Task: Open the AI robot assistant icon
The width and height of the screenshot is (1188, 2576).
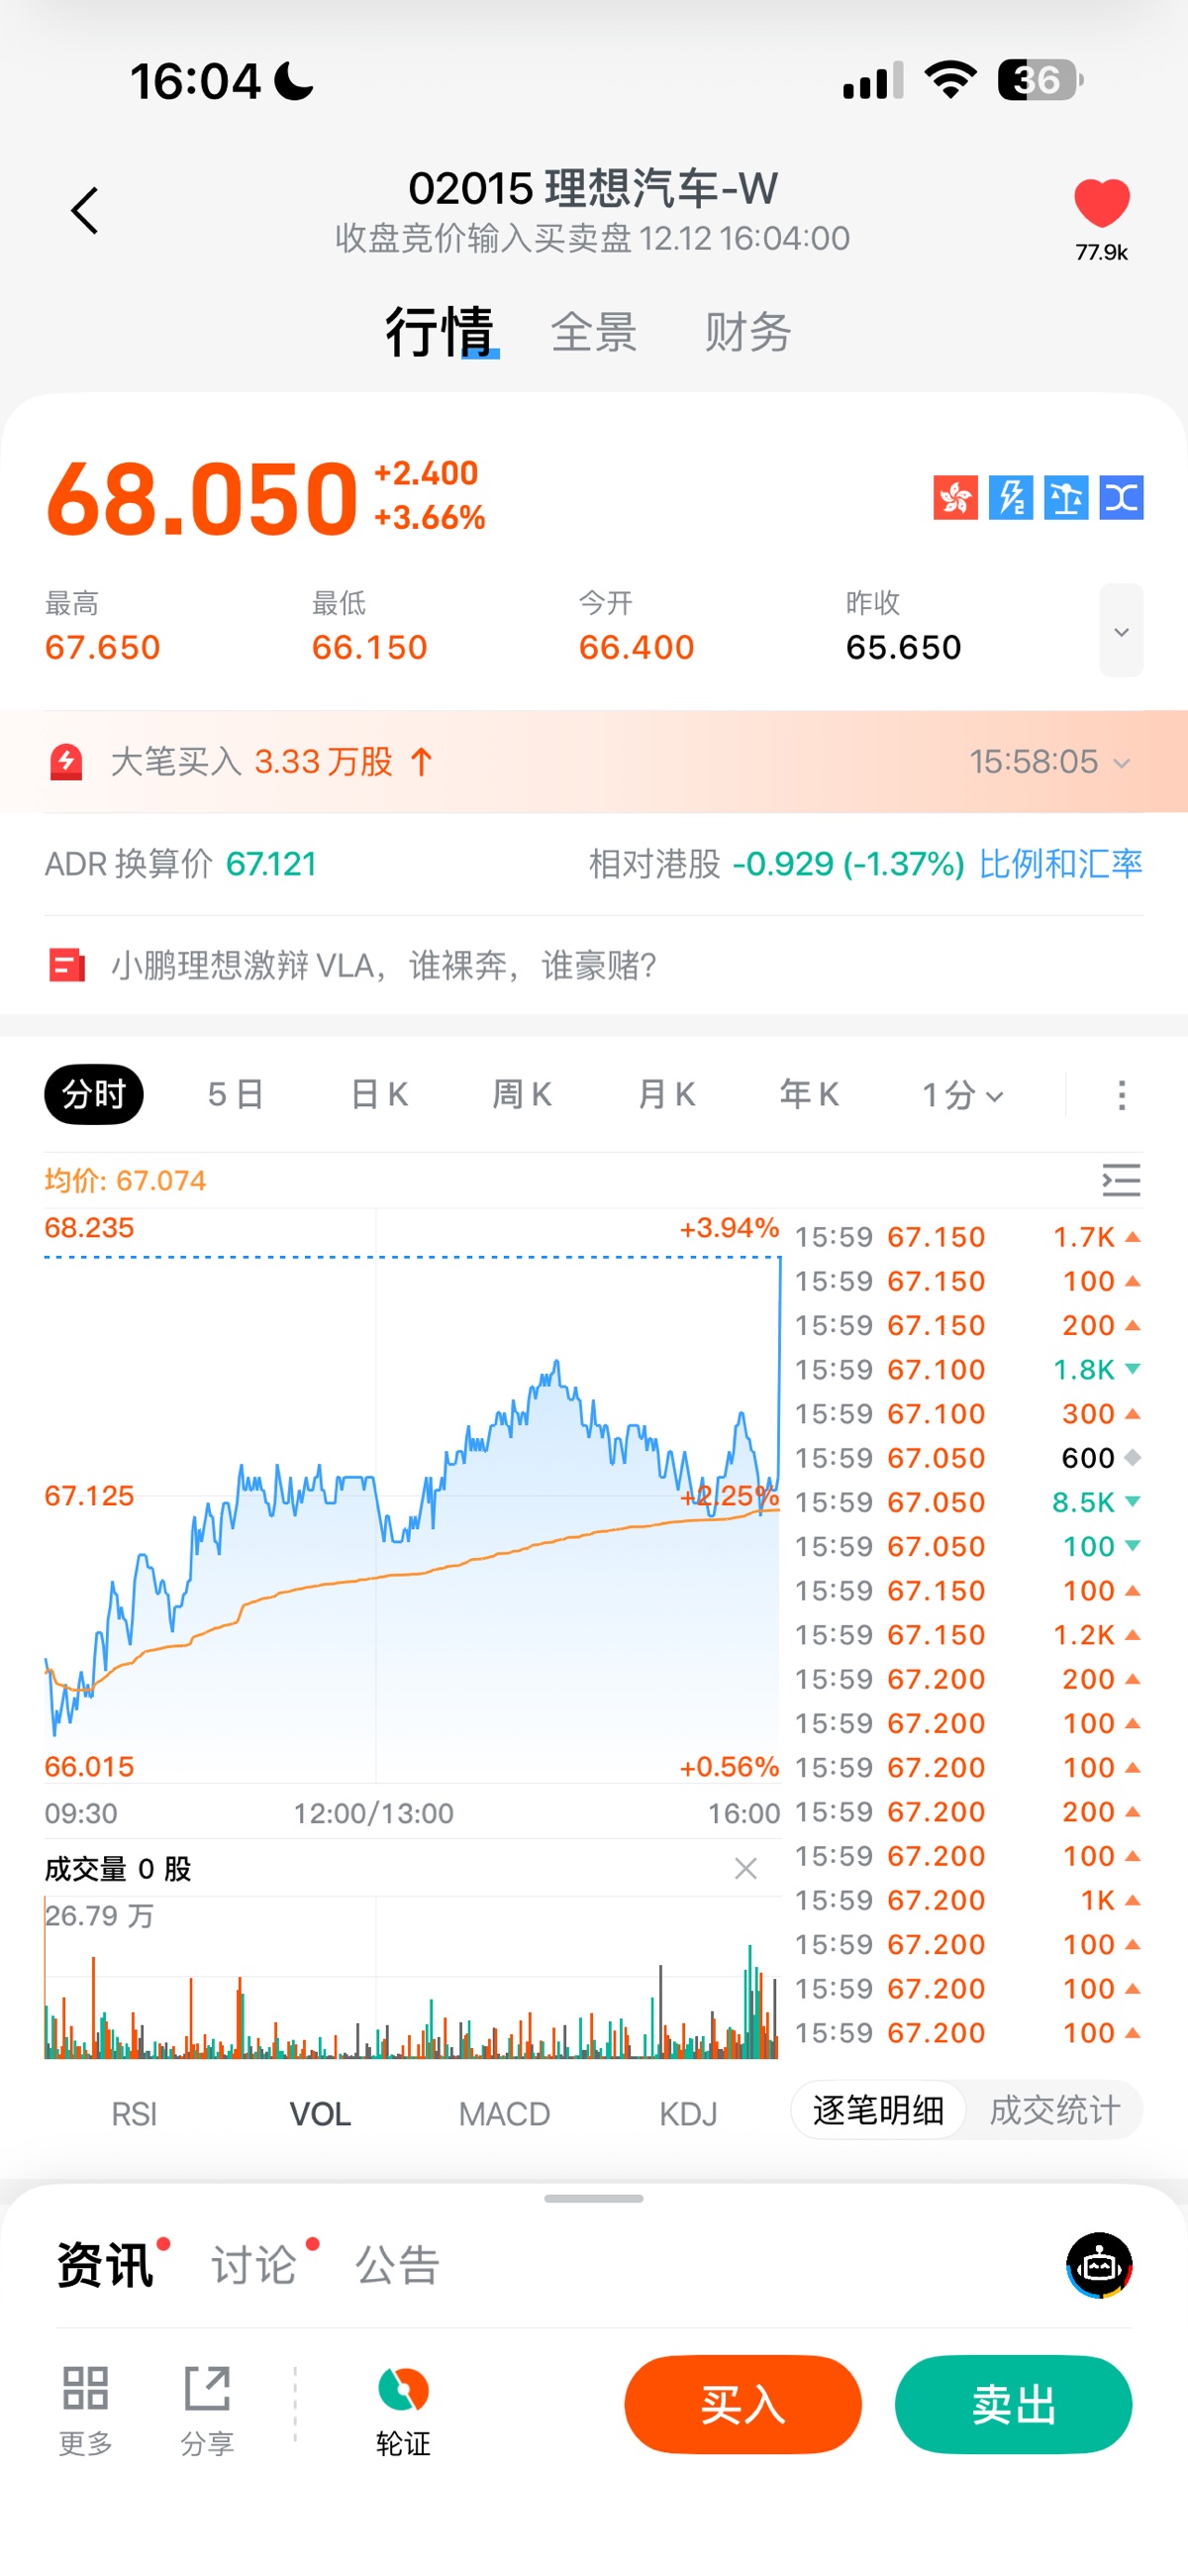Action: 1099,2265
